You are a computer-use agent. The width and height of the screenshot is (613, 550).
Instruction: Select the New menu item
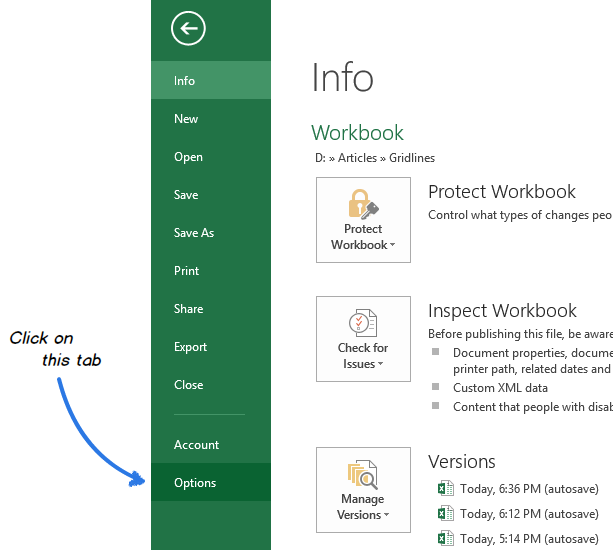(211, 118)
